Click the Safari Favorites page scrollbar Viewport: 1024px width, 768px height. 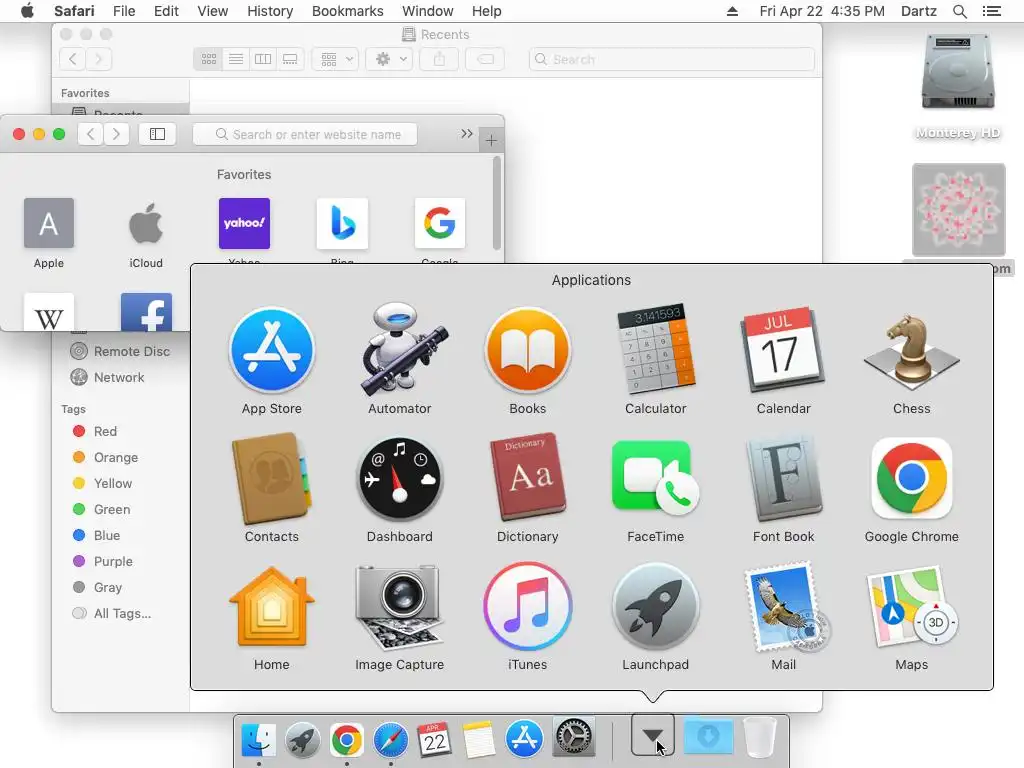(x=497, y=202)
